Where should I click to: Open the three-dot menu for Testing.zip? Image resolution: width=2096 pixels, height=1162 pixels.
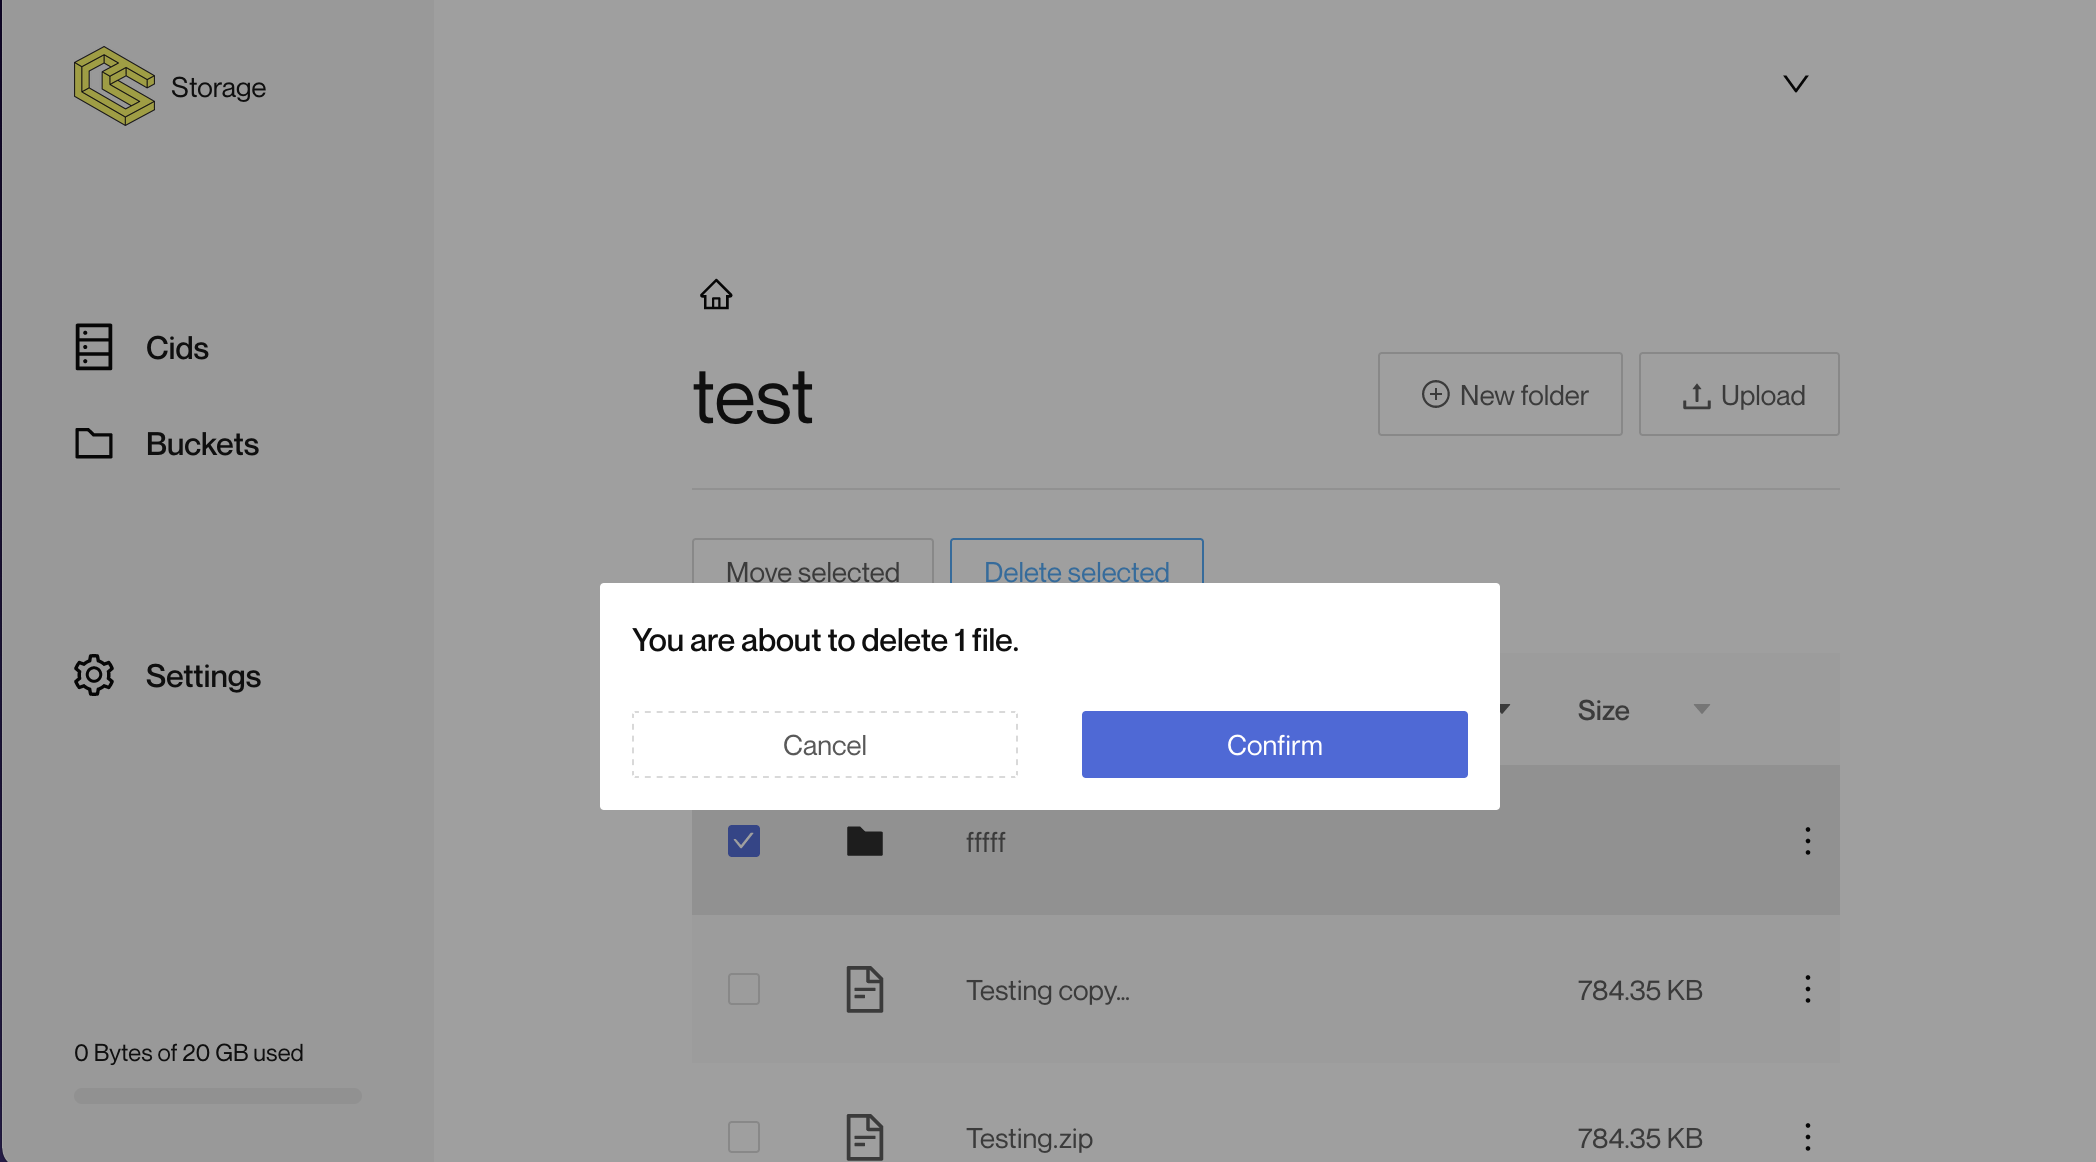click(1807, 1136)
